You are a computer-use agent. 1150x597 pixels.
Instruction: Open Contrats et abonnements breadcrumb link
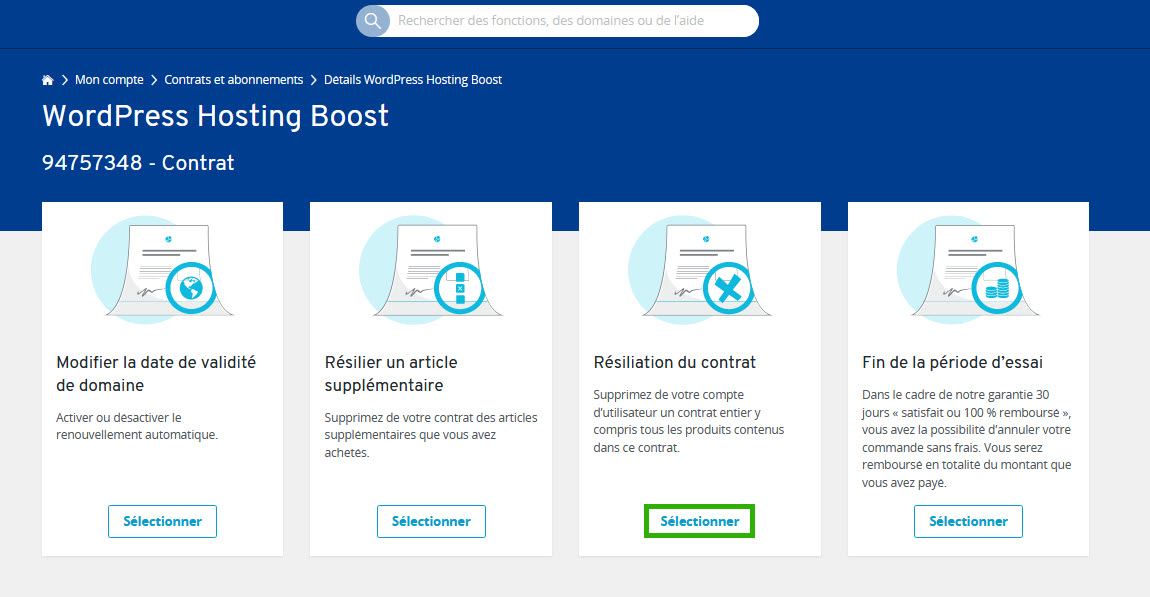tap(233, 80)
